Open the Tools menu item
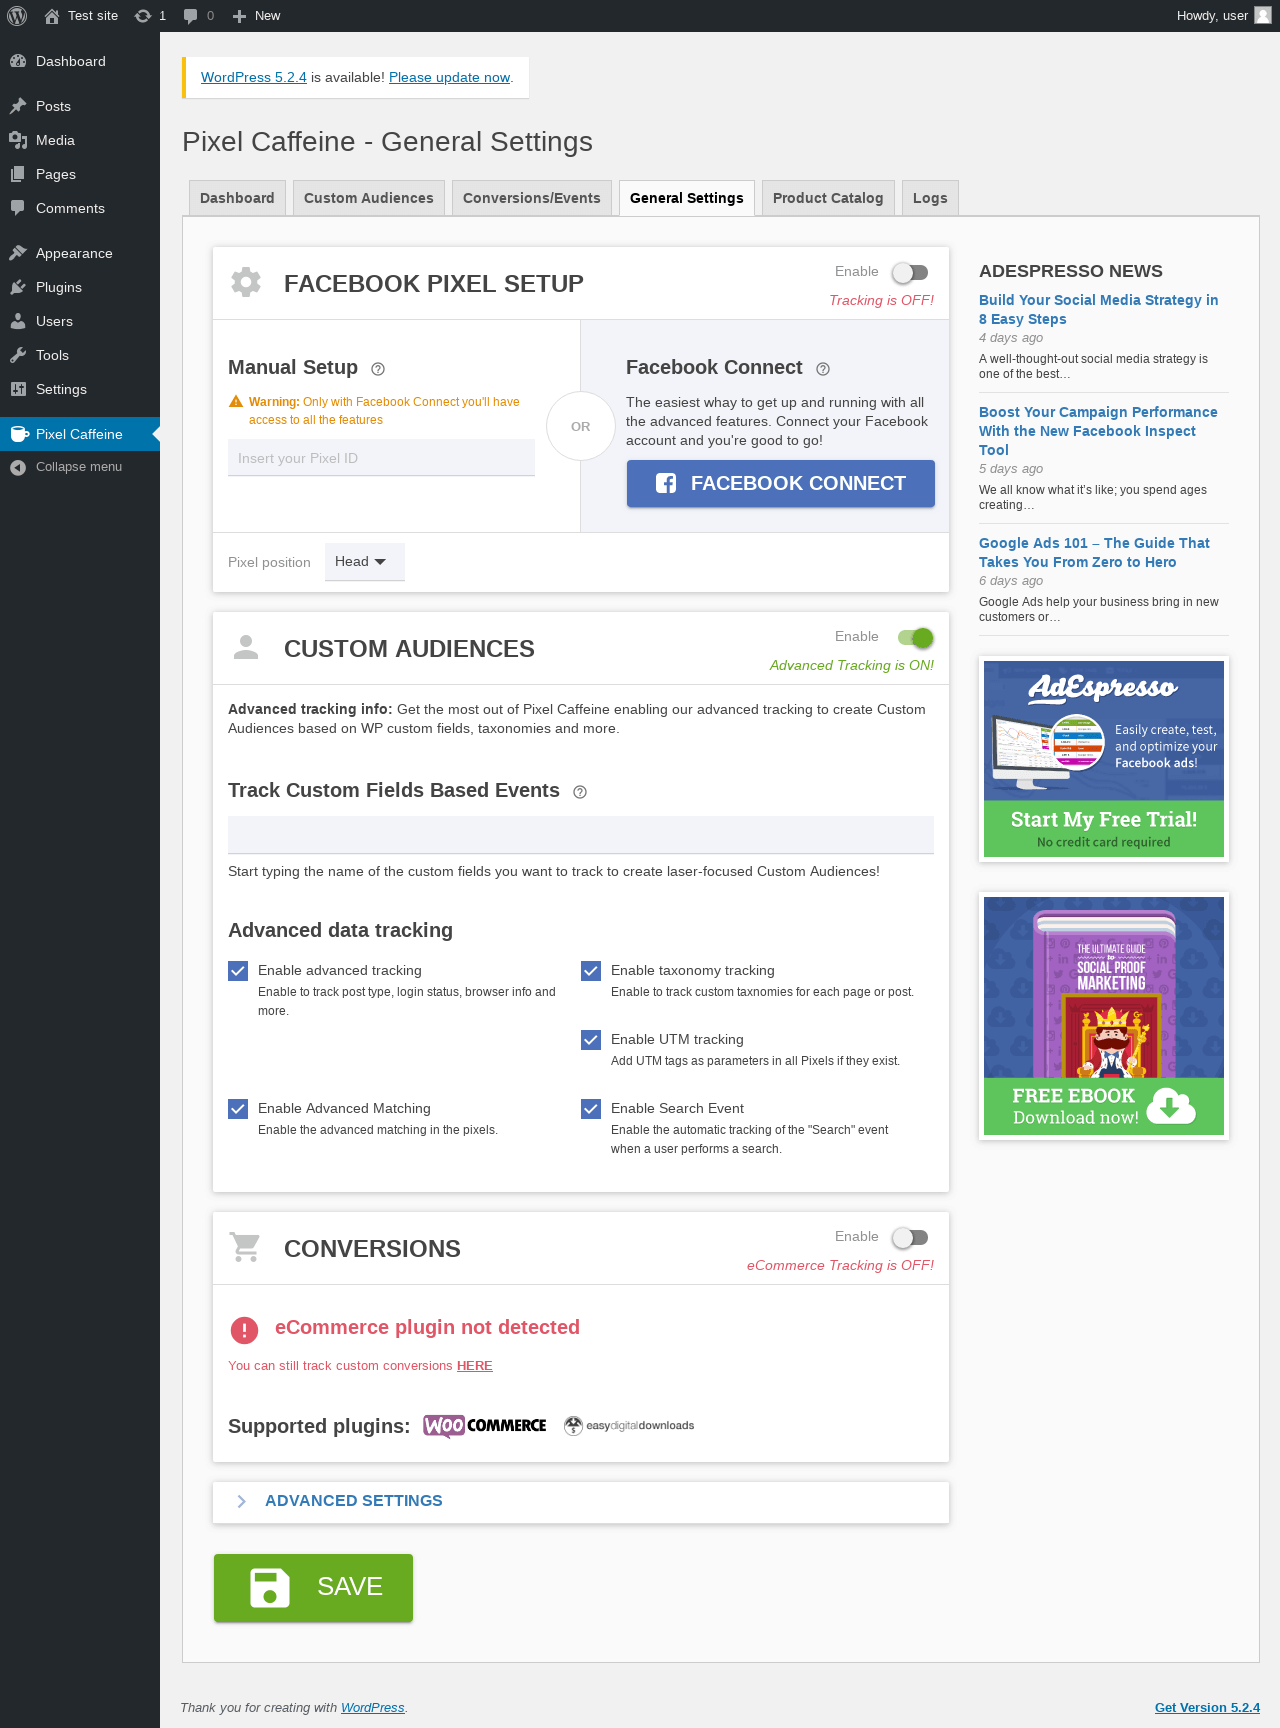The width and height of the screenshot is (1280, 1728). [x=80, y=355]
